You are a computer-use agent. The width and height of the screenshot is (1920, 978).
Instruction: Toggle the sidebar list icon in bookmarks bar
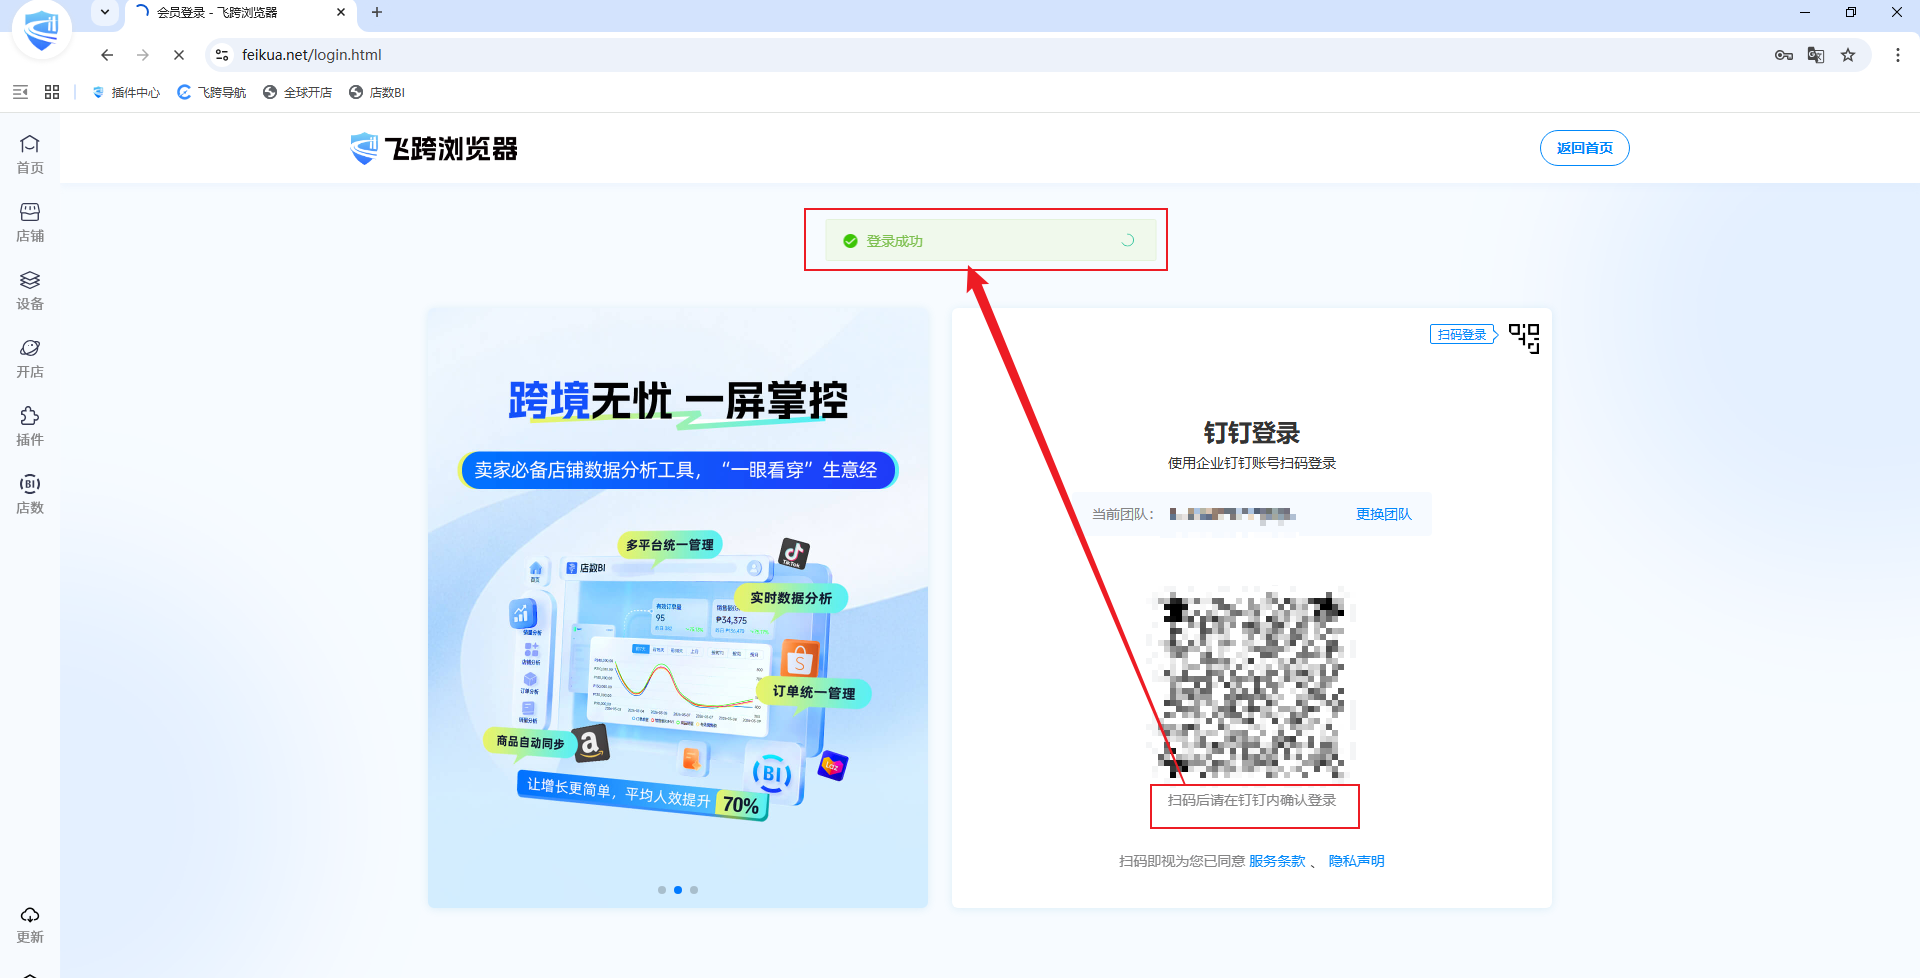point(20,92)
